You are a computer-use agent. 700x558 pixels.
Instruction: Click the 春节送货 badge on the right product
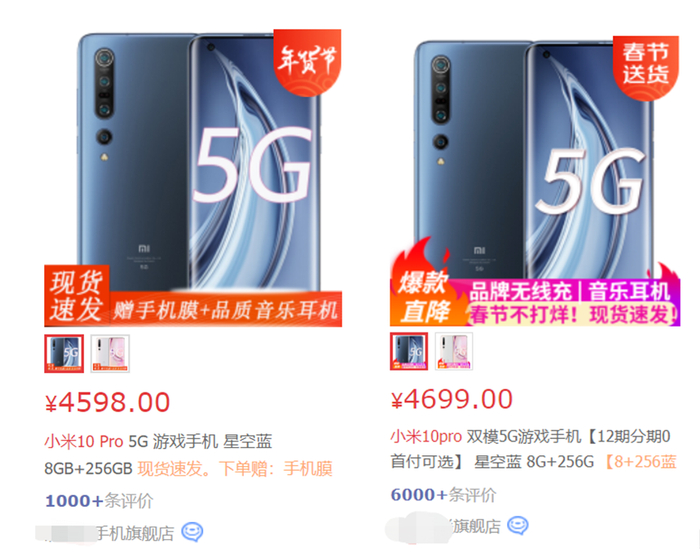(x=646, y=67)
